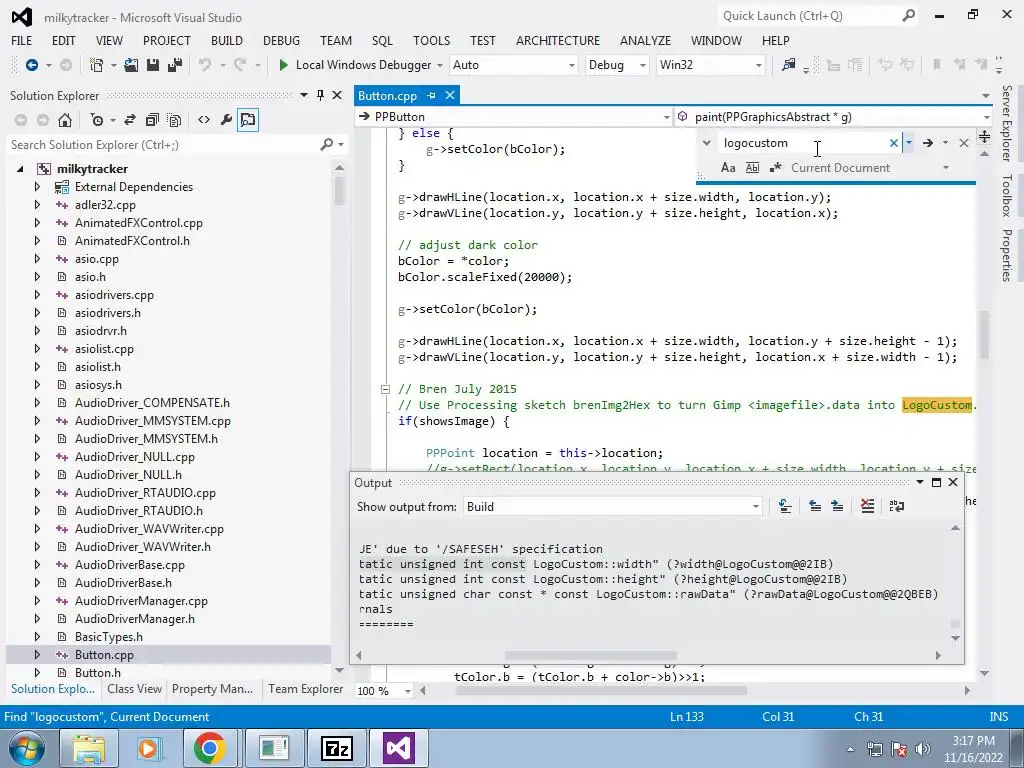
Task: Switch to the Class View tab
Action: [x=135, y=689]
